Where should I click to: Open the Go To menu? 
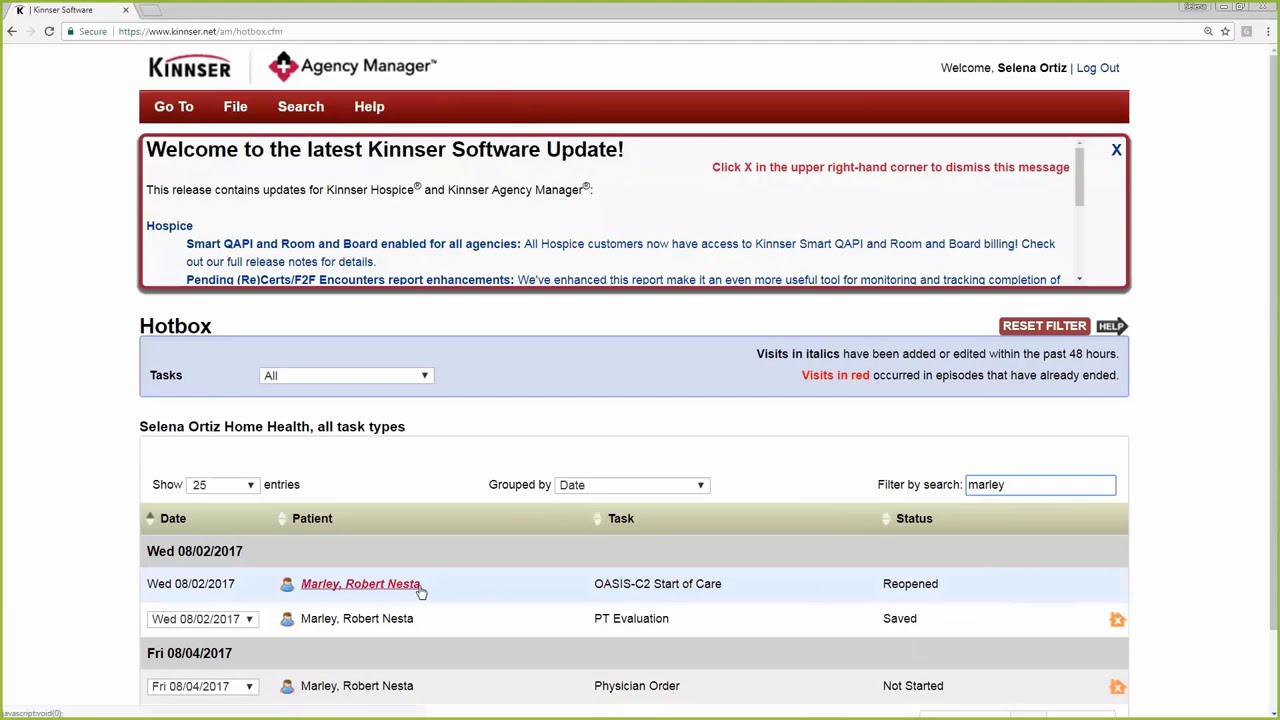[174, 107]
